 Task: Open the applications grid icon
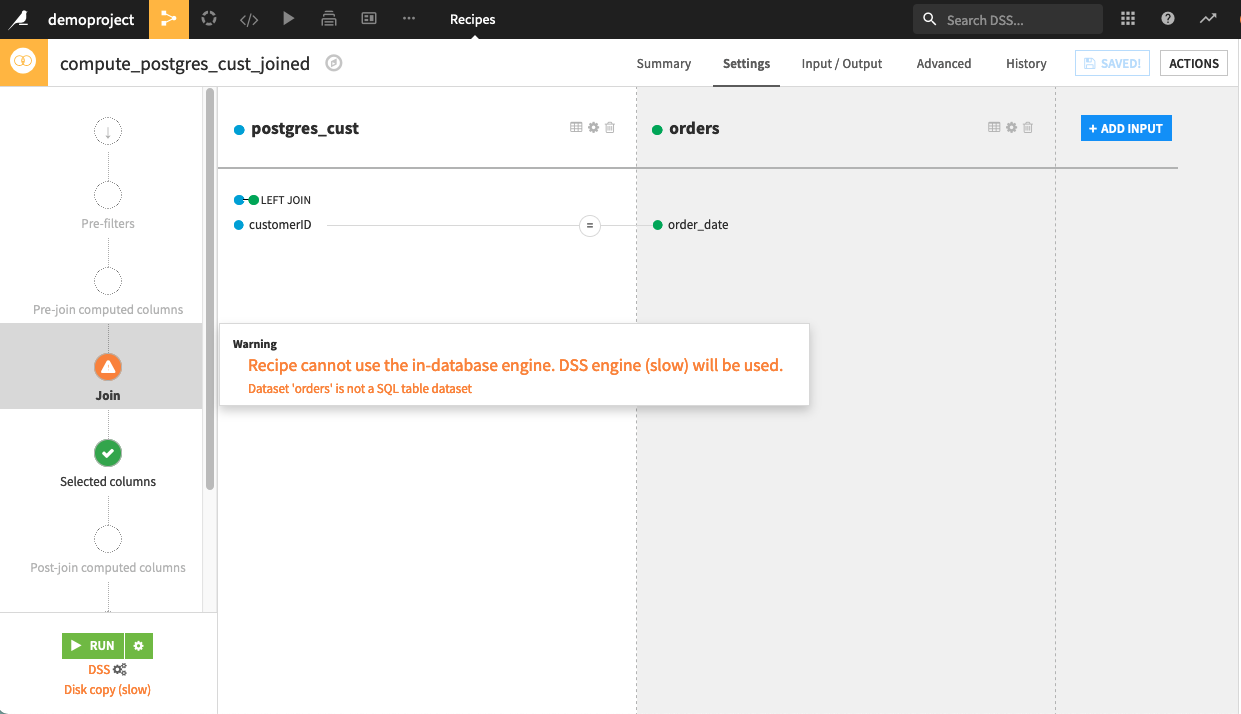coord(1128,19)
